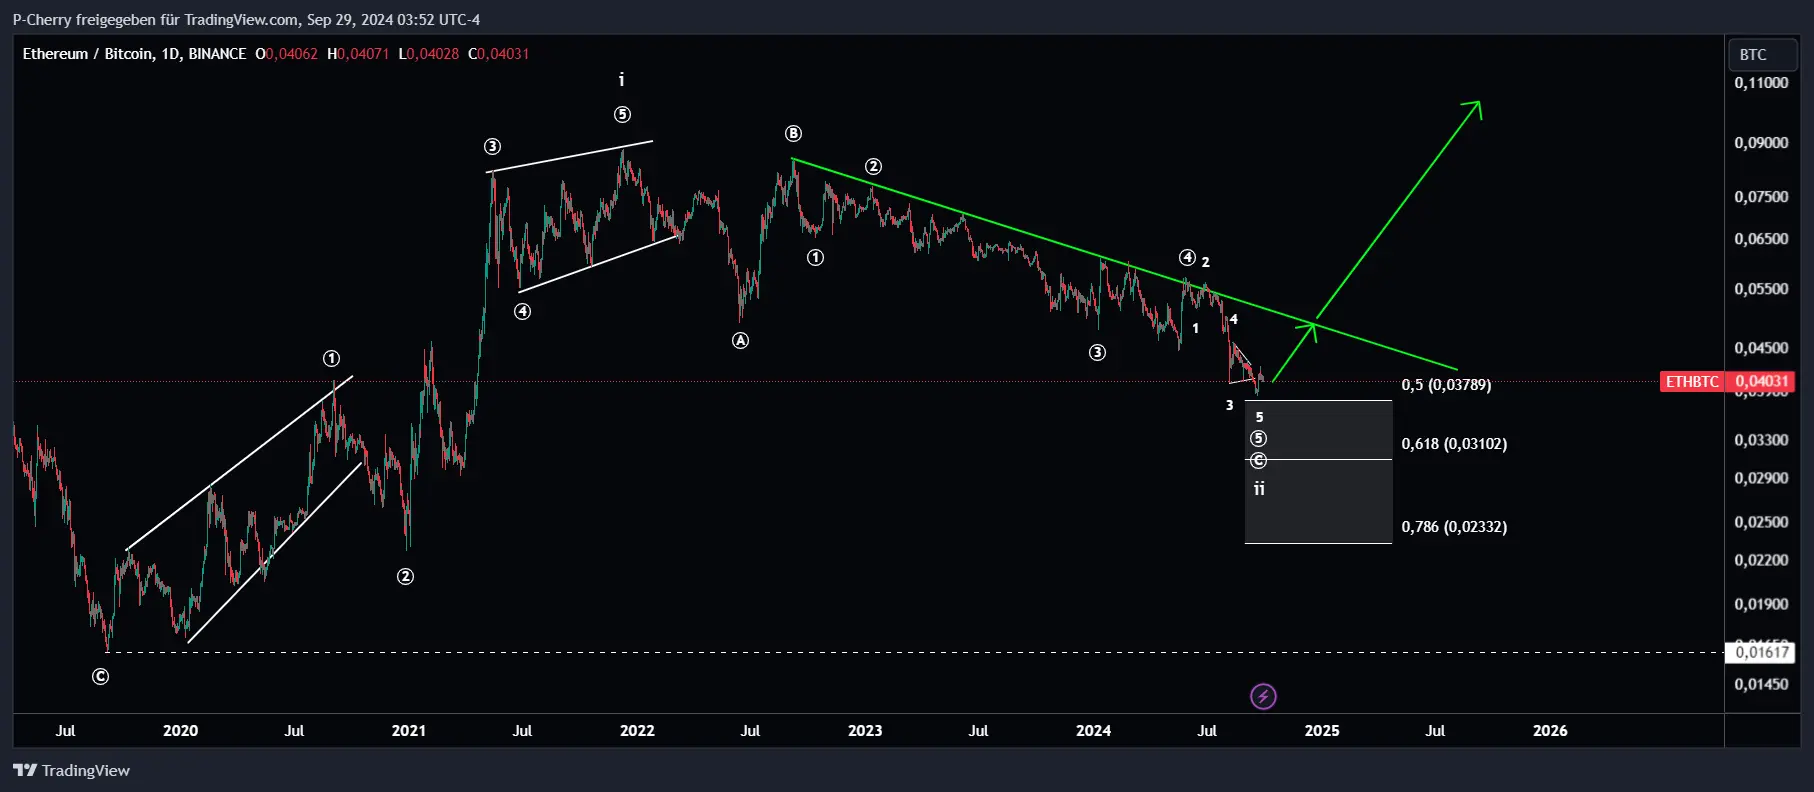Click the P-Cherry published header text
Screen dimensions: 1814x792
click(246, 20)
